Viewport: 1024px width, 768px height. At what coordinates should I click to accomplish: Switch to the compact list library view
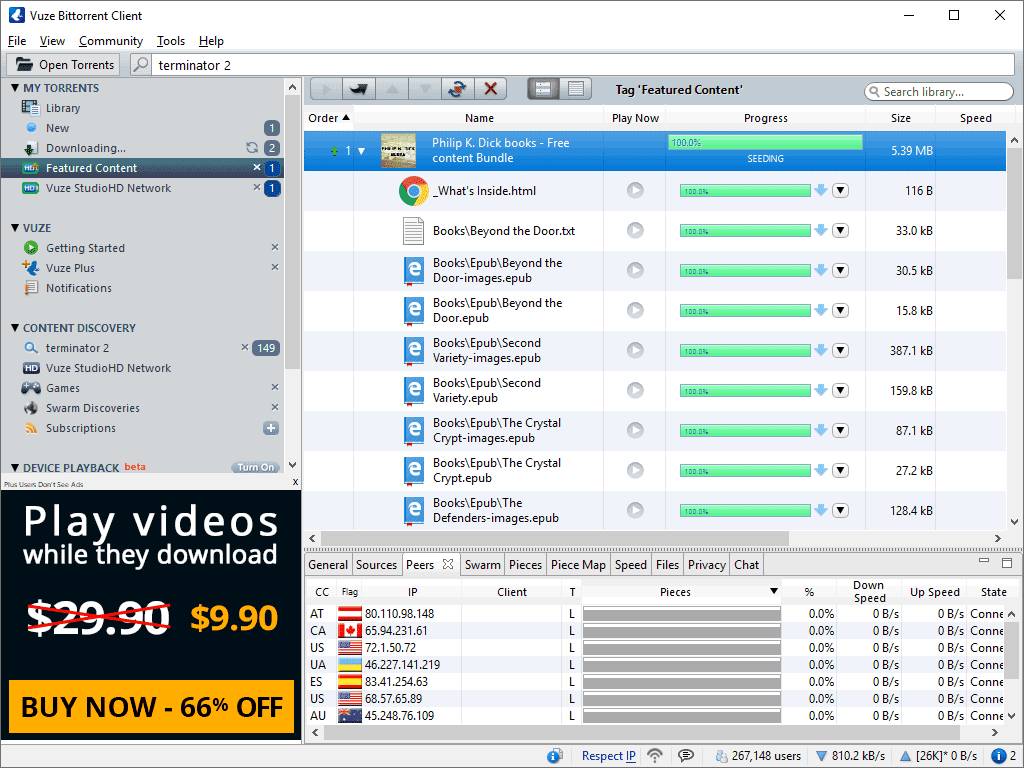tap(576, 89)
